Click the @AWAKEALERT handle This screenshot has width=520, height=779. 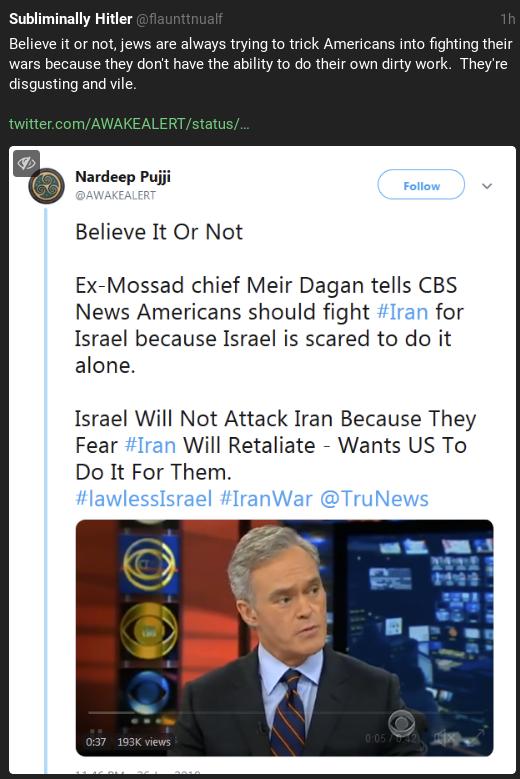[x=115, y=195]
